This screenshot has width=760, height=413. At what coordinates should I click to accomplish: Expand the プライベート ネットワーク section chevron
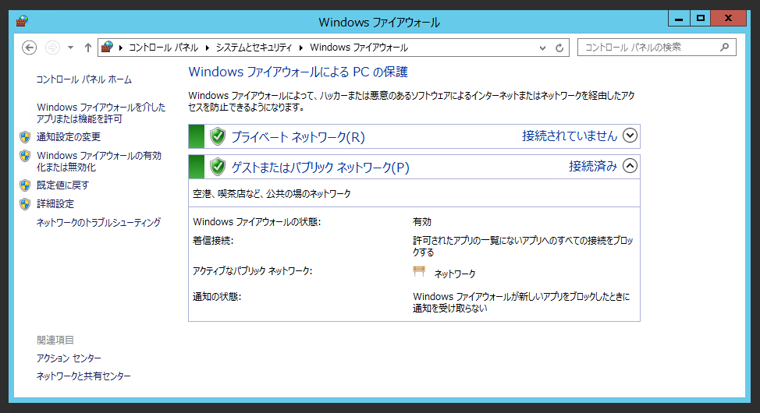point(630,136)
